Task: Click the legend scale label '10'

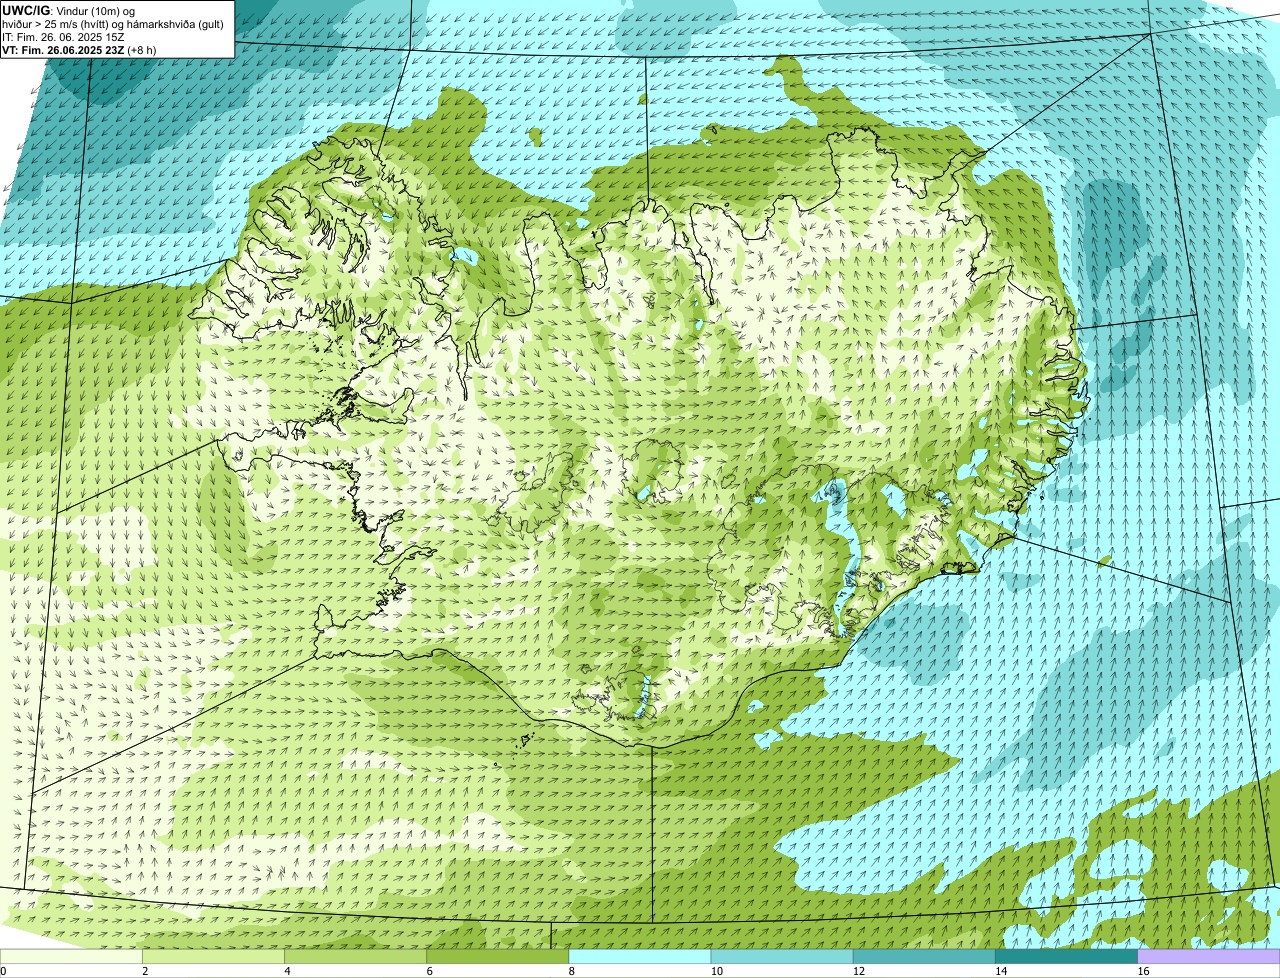Action: pyautogui.click(x=717, y=971)
